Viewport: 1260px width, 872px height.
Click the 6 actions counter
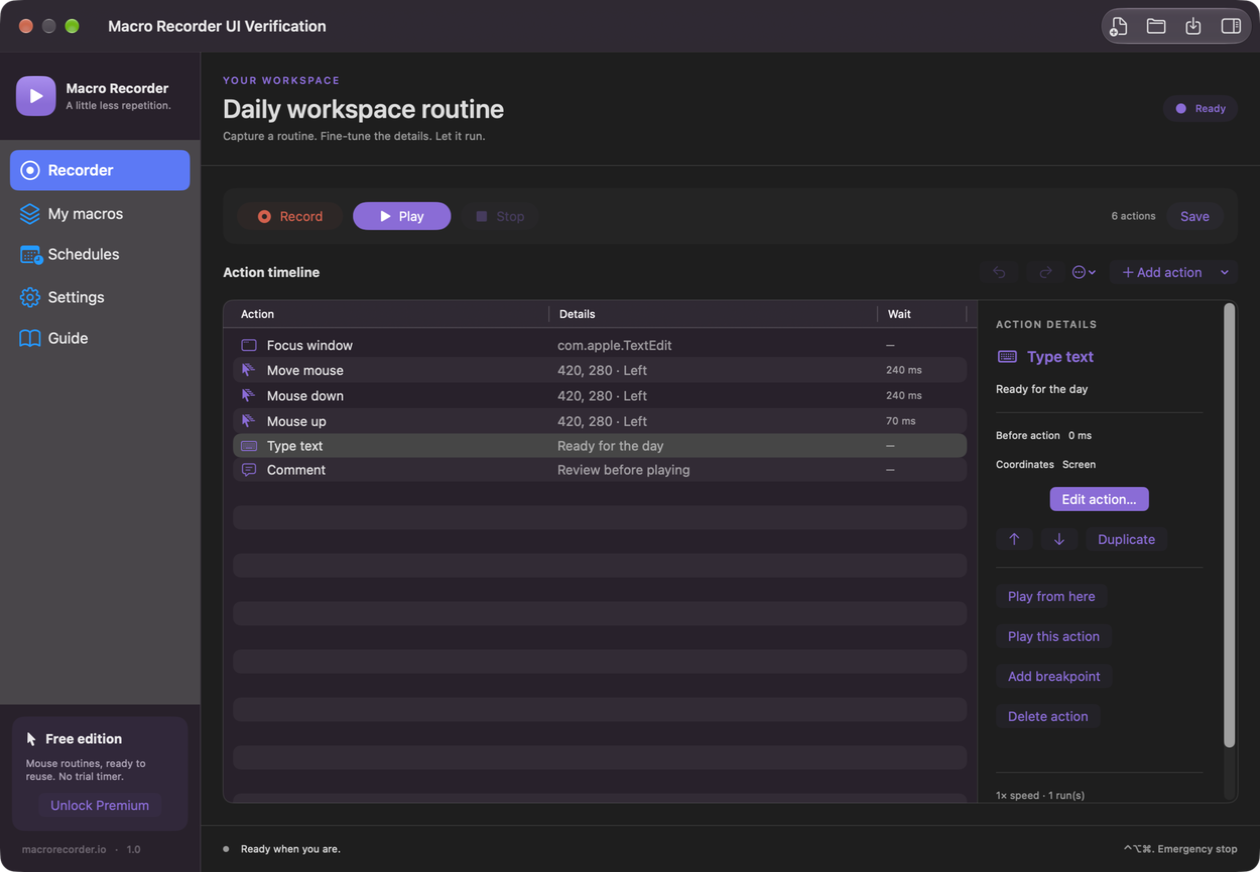pyautogui.click(x=1133, y=216)
